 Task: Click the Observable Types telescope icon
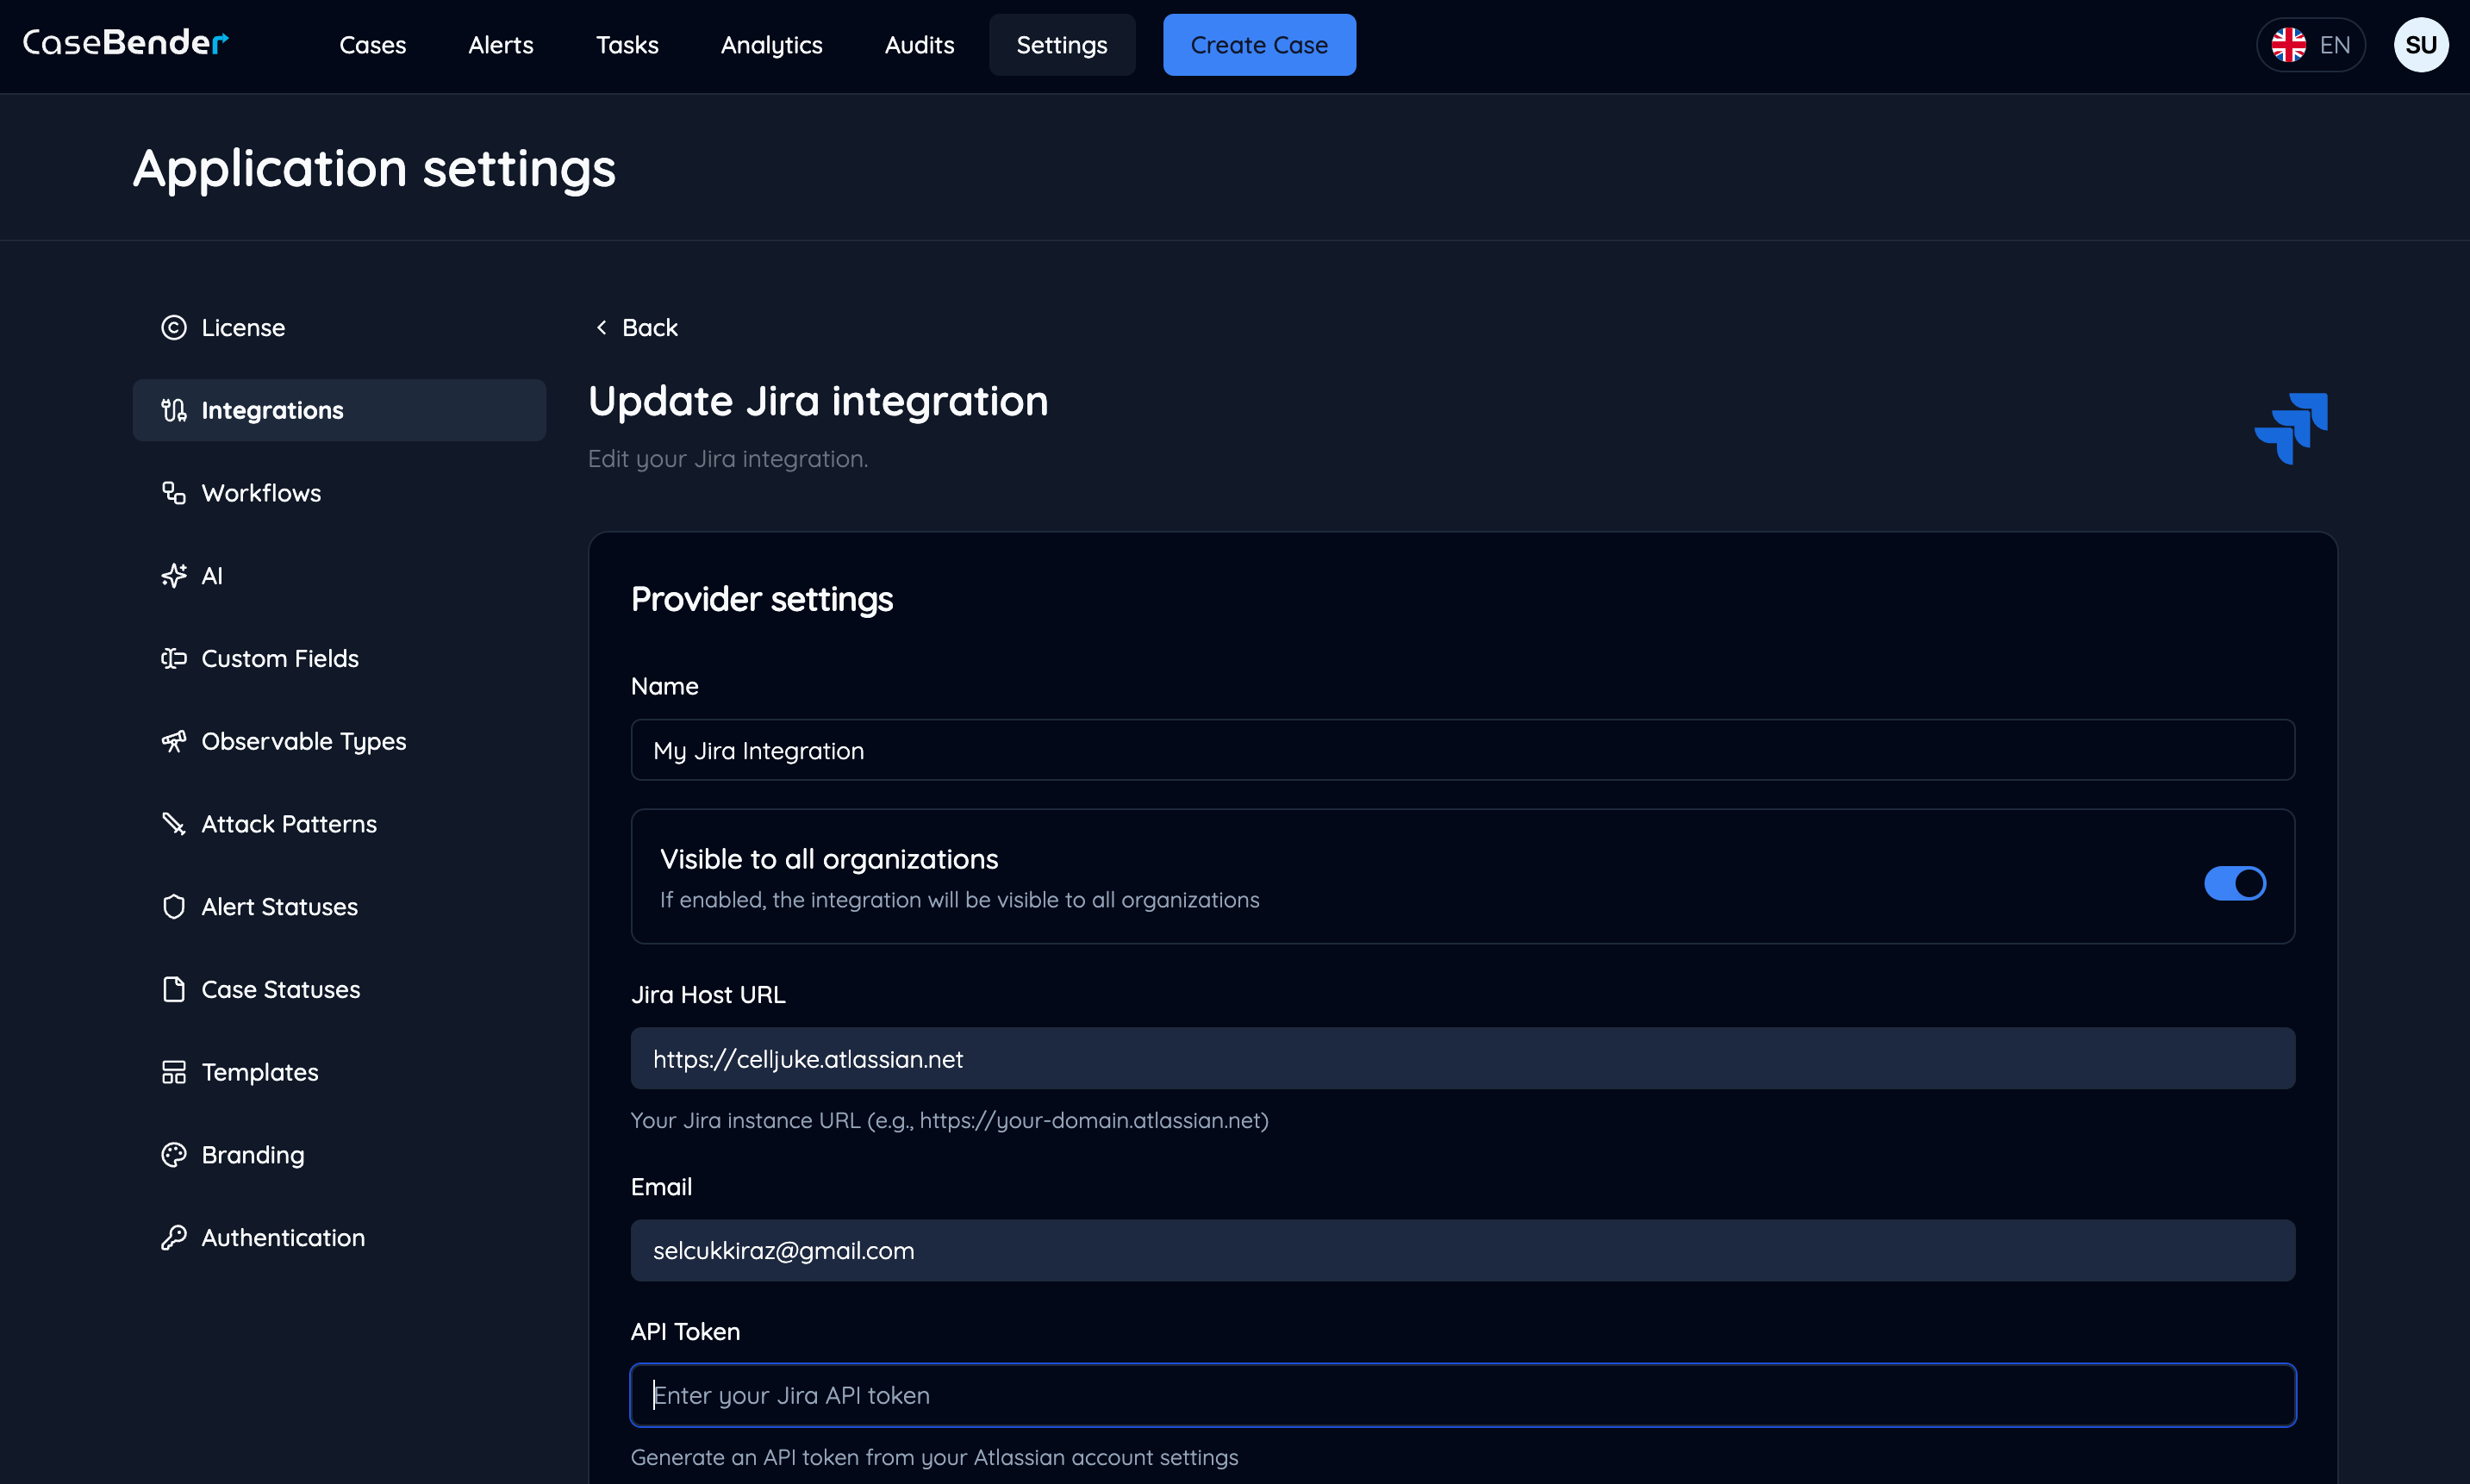point(174,741)
